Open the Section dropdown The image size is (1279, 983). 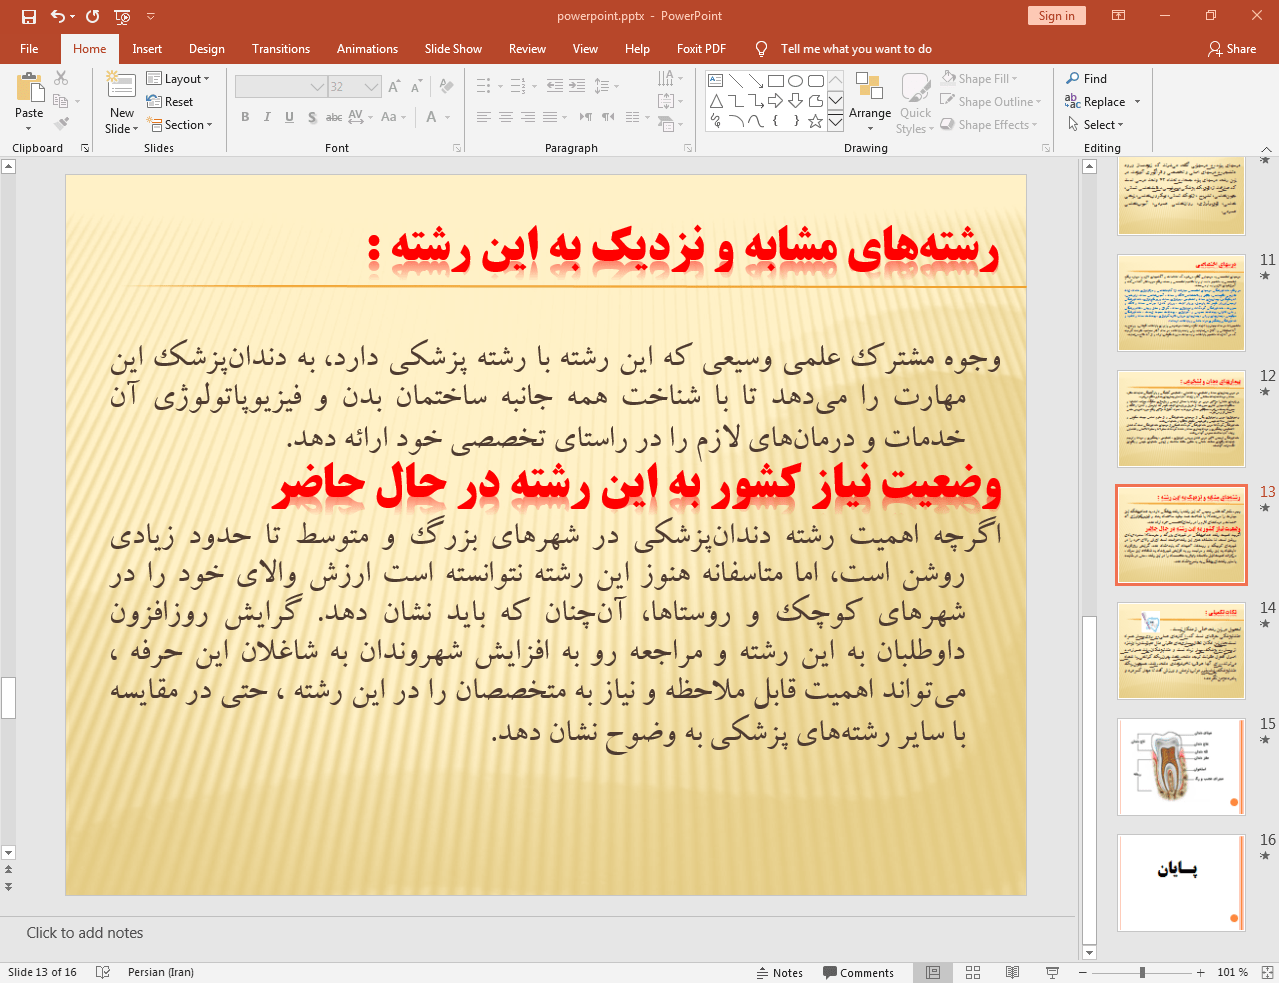pyautogui.click(x=180, y=124)
